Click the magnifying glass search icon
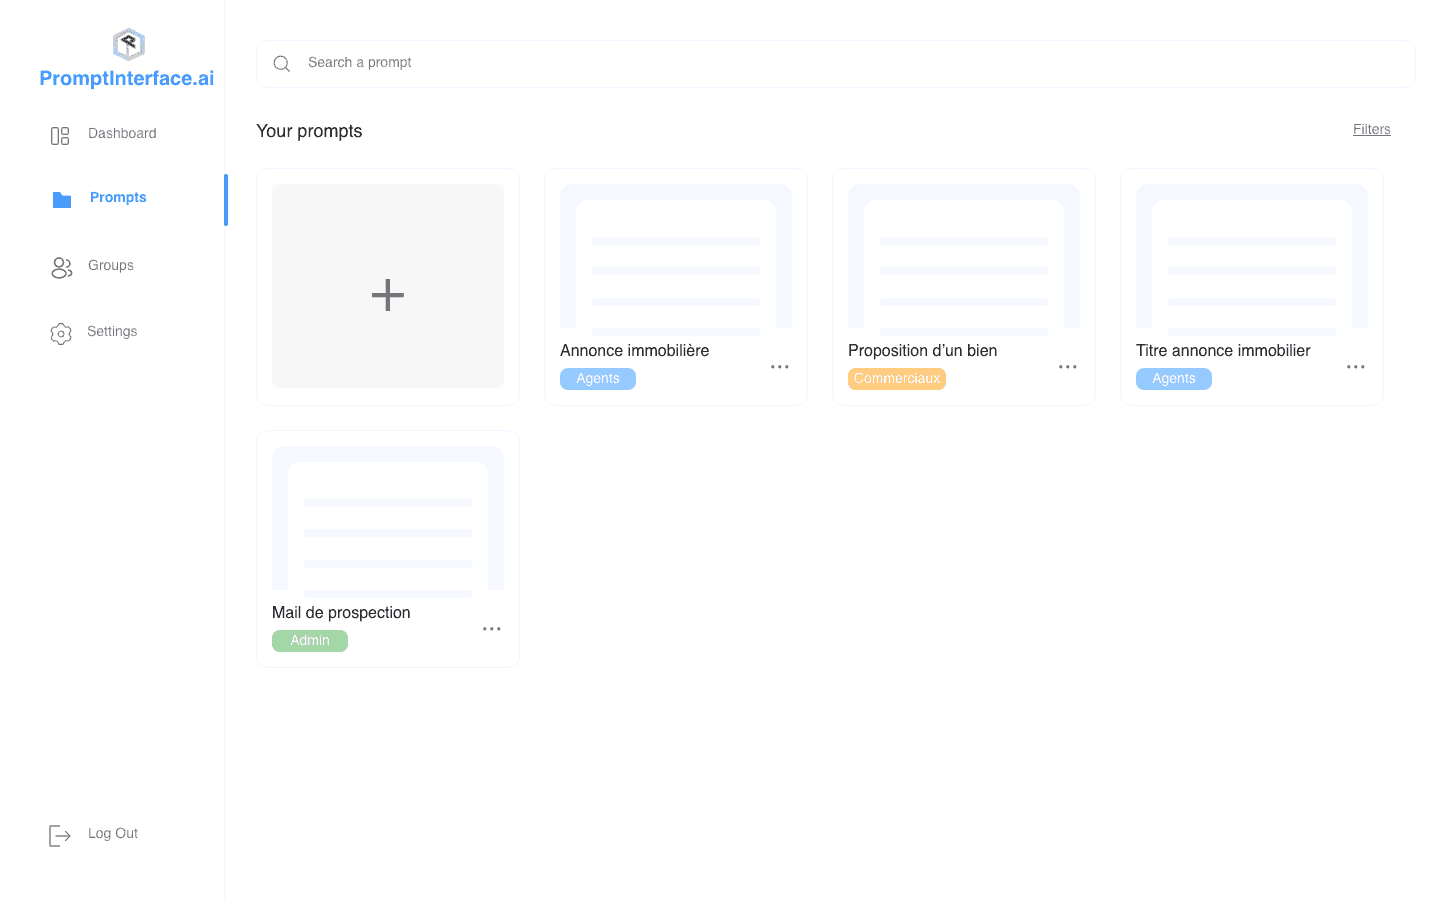Viewport: 1440px width, 900px height. (x=281, y=63)
